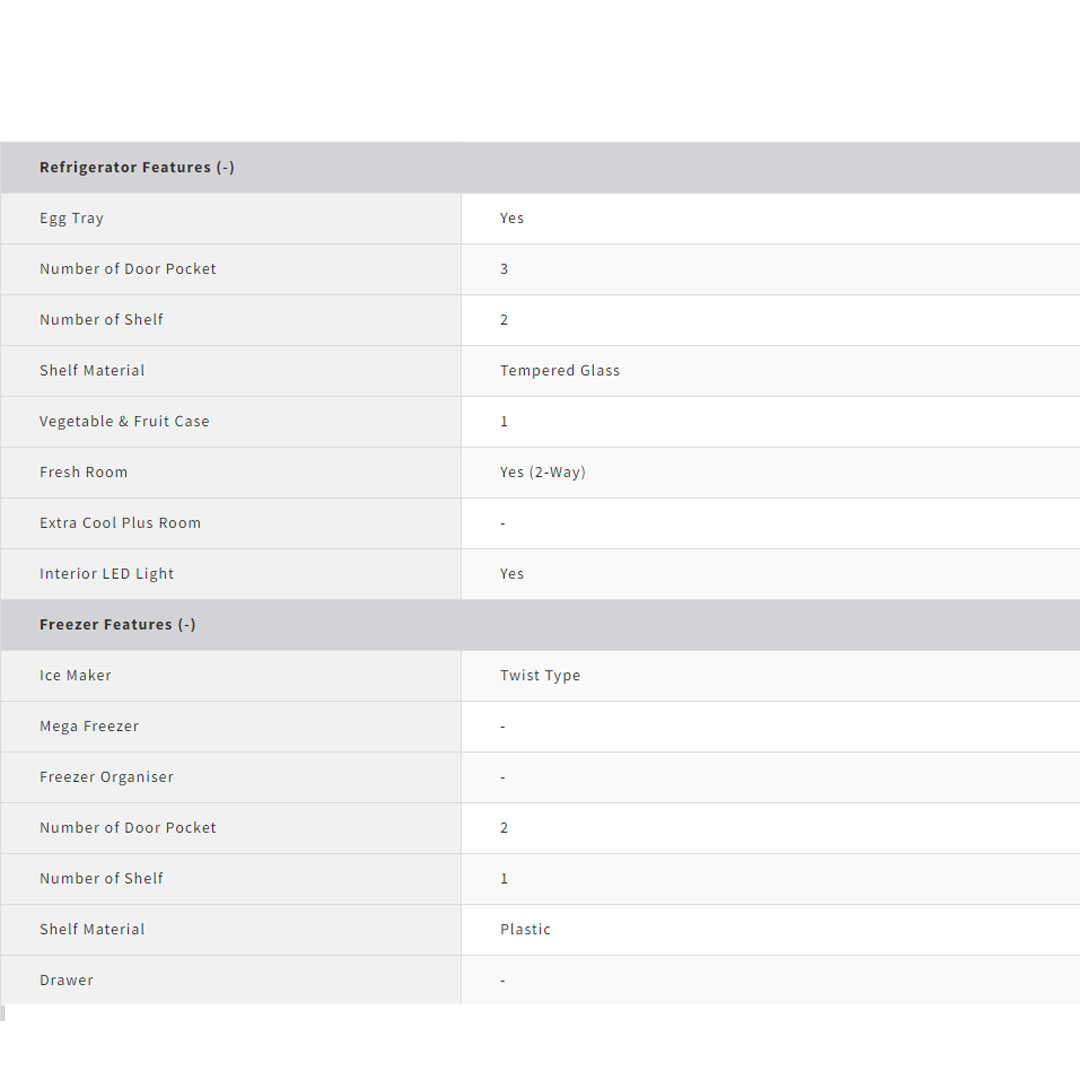Select the Fresh Room label
Viewport: 1080px width, 1080px height.
point(84,472)
